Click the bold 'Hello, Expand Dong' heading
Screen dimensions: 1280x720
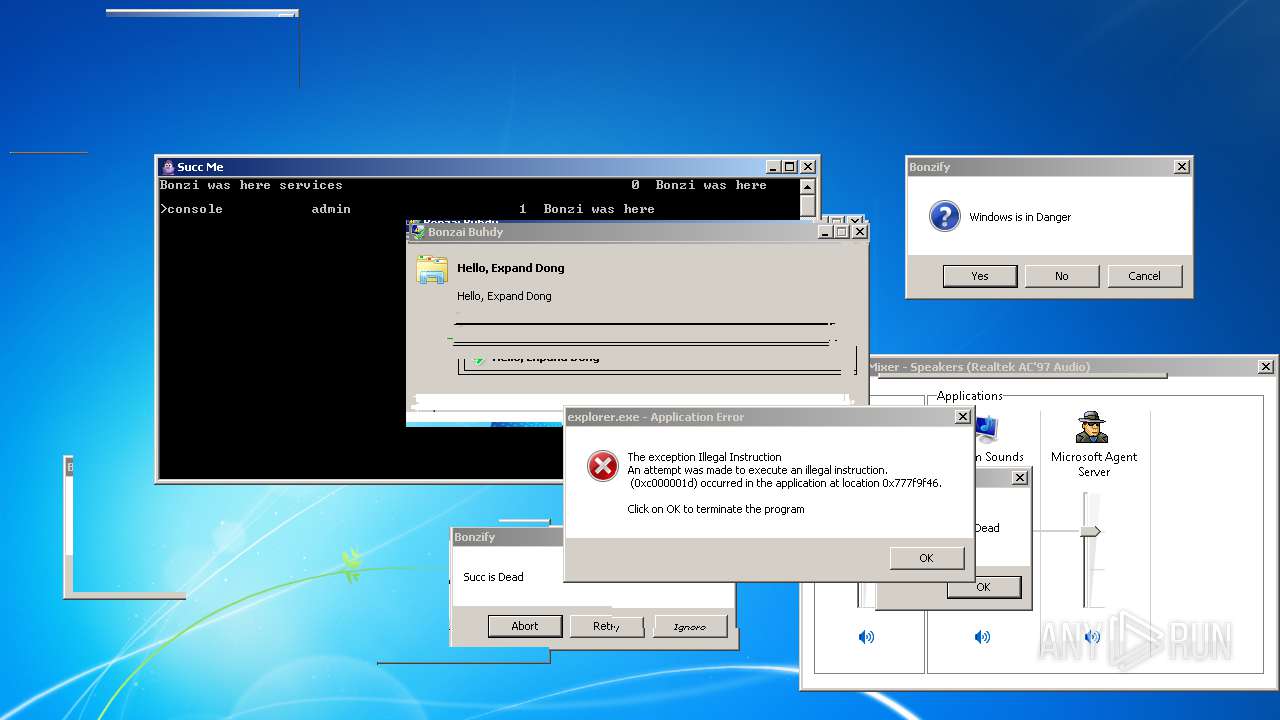coord(511,268)
